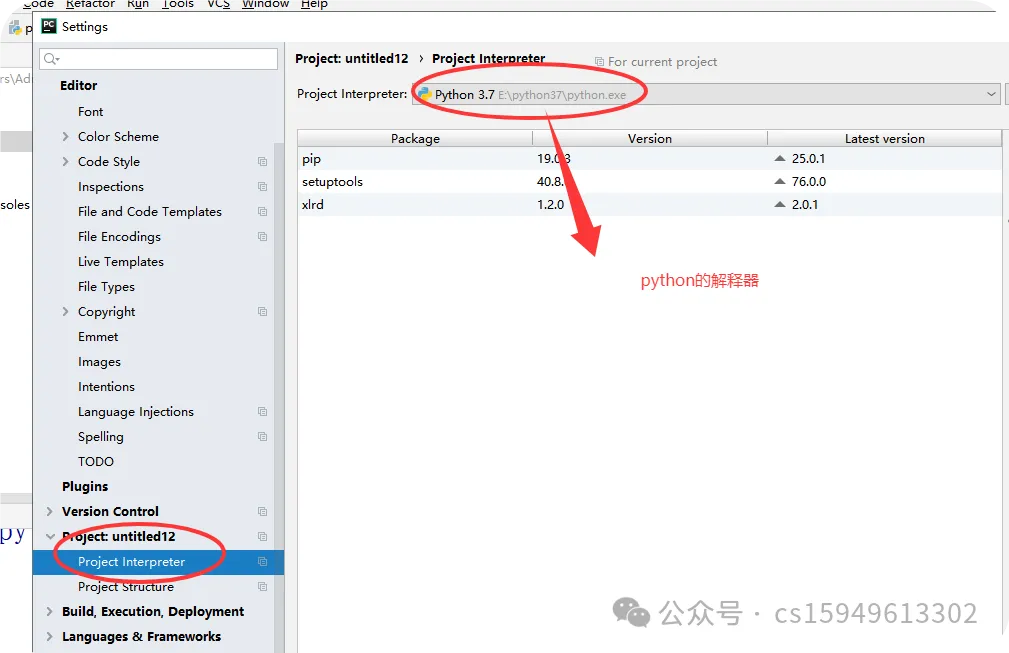Open the Emmet settings
Viewport: 1009px width, 653px height.
[98, 336]
